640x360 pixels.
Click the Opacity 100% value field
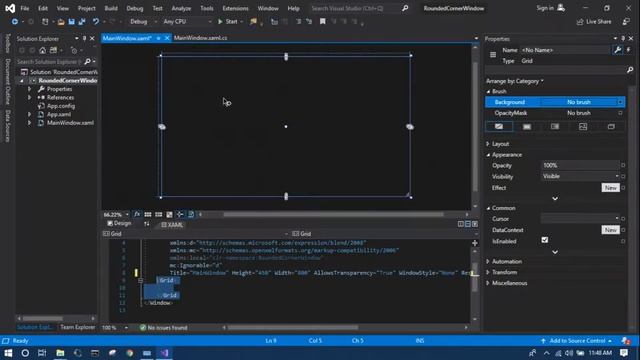pyautogui.click(x=580, y=165)
